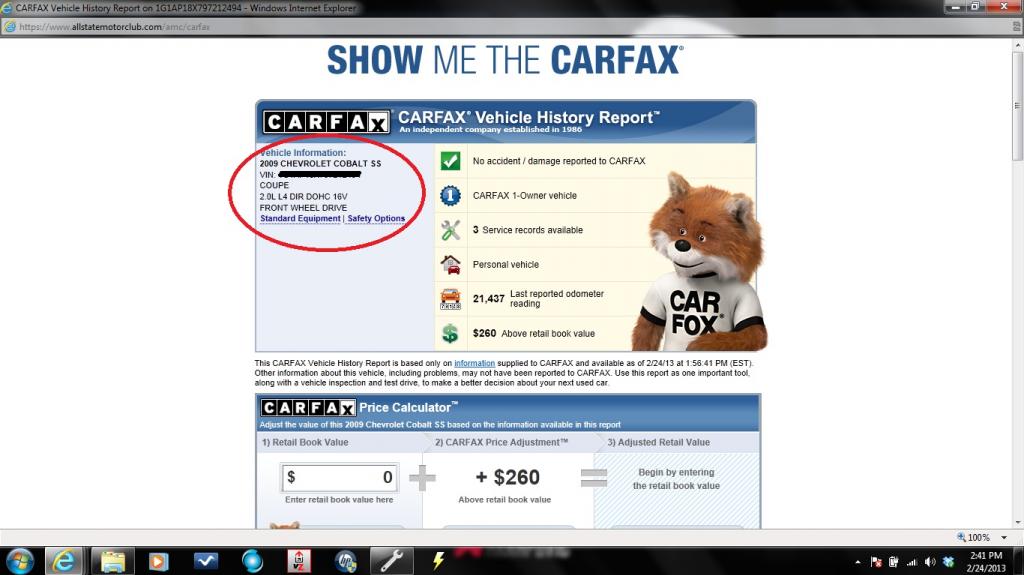Open the Windows Start menu orb

(x=20, y=561)
